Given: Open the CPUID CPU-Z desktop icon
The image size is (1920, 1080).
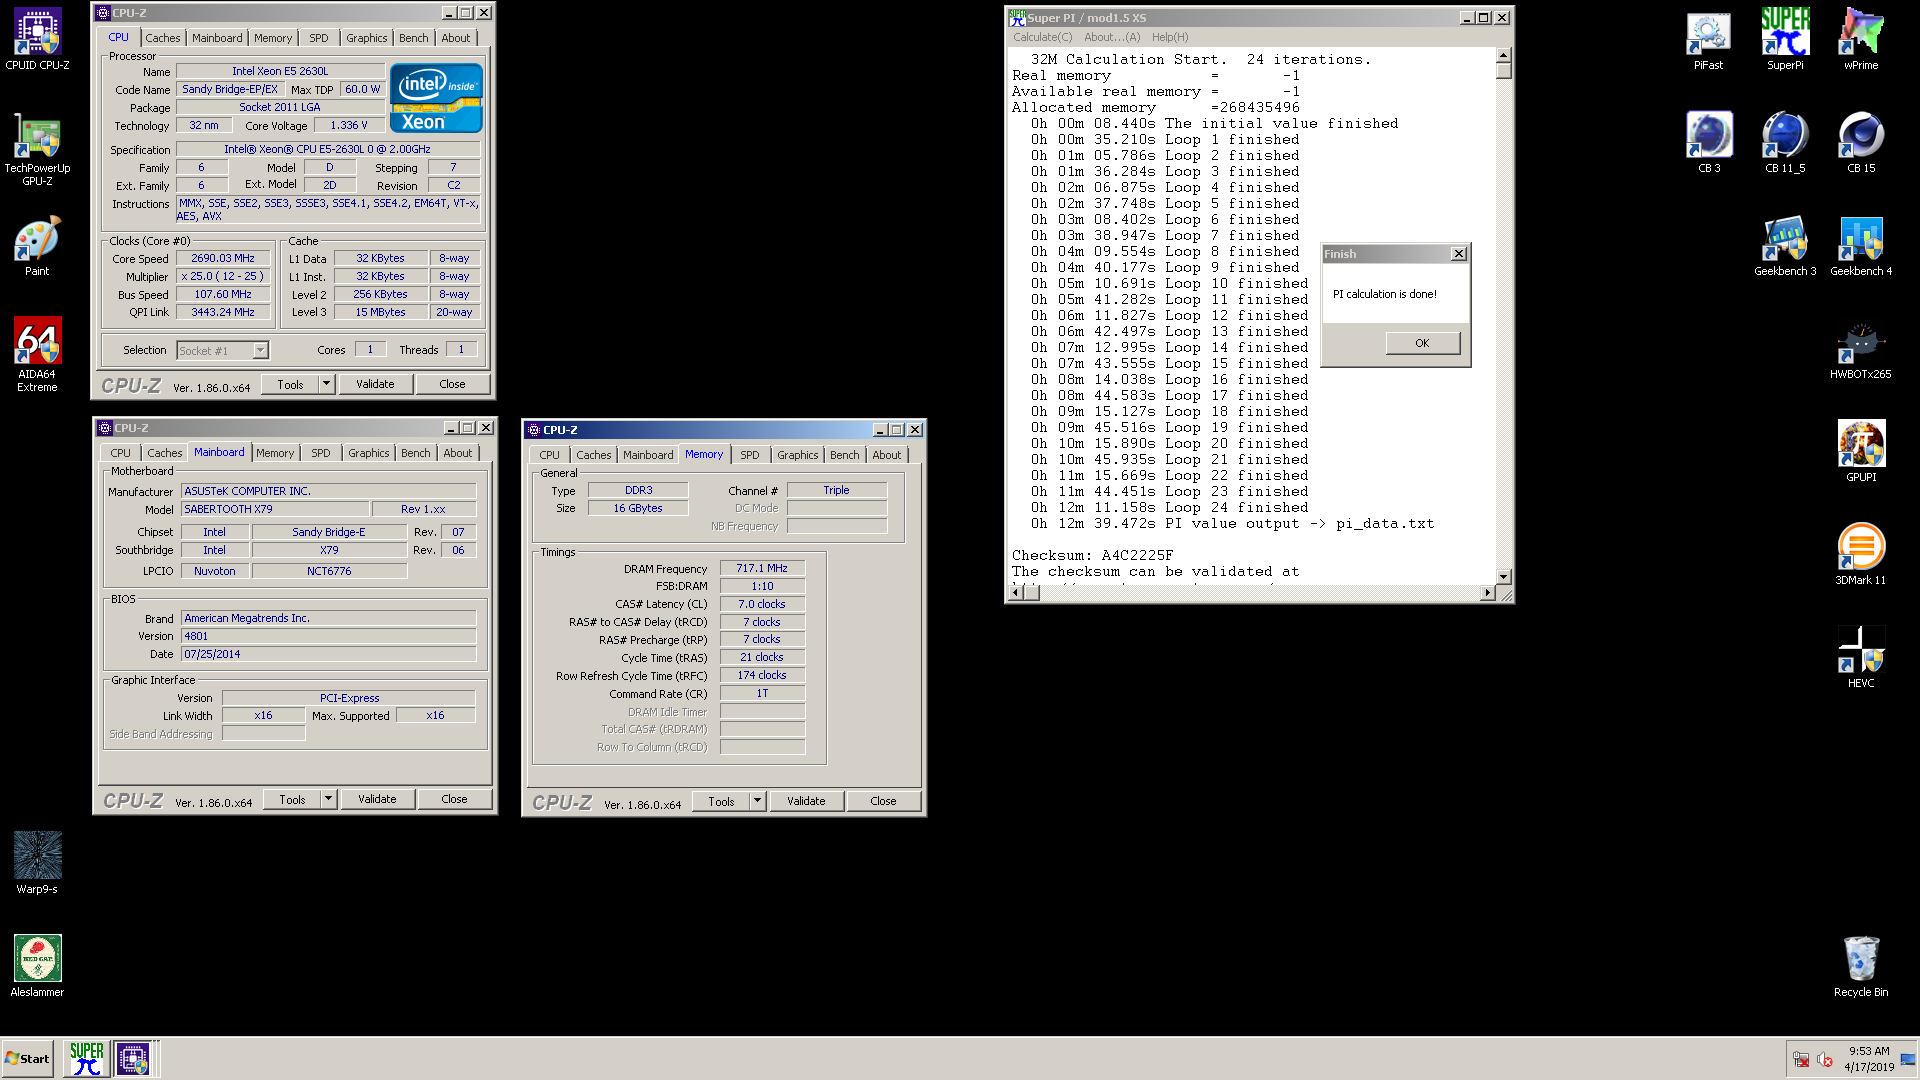Looking at the screenshot, I should pos(37,40).
